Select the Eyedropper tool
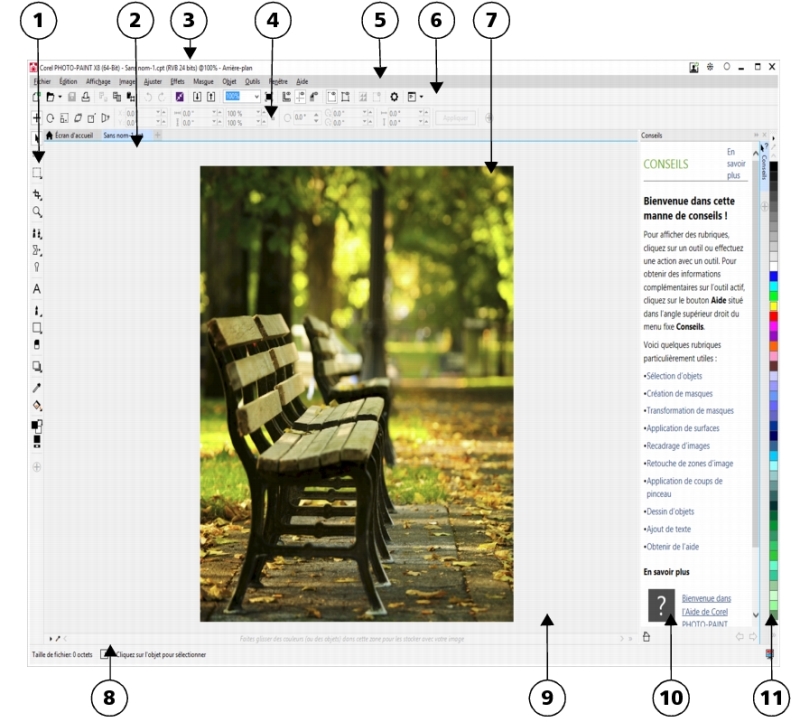This screenshot has width=800, height=722. (37, 386)
